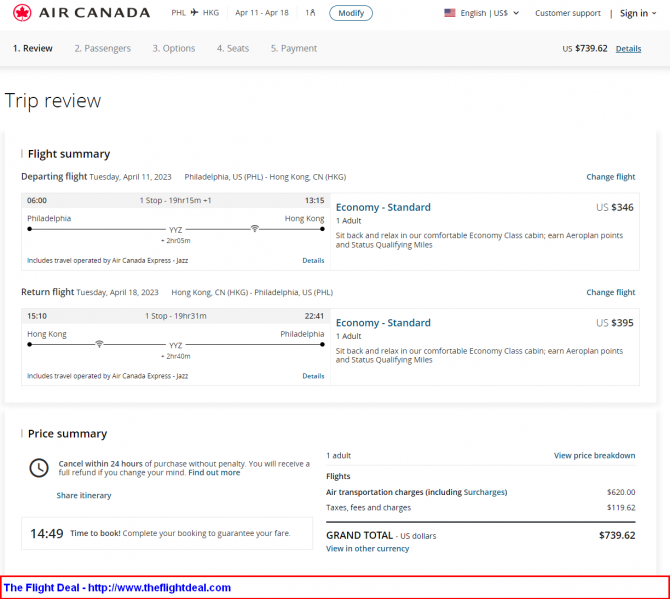This screenshot has height=599, width=670.
Task: Click the 1 Stop - 19hr15m +1 duration
Action: pyautogui.click(x=176, y=200)
